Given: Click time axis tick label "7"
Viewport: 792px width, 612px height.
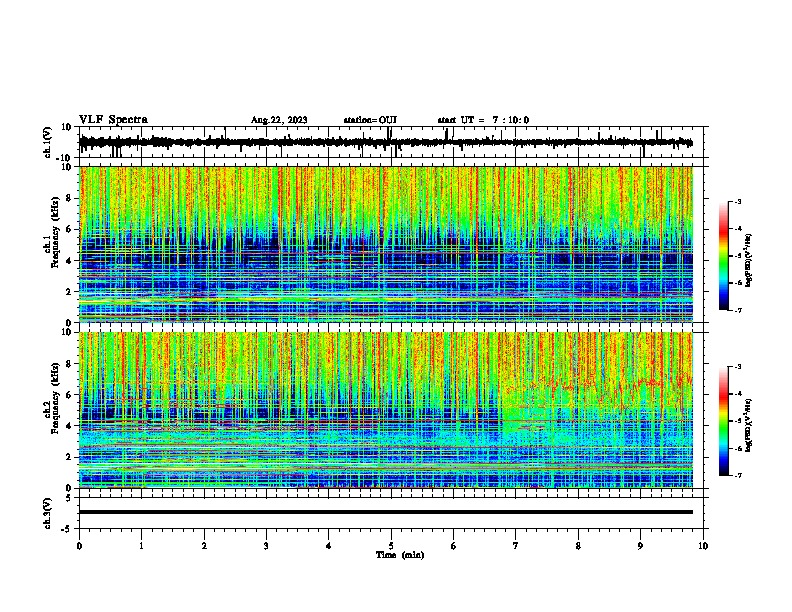Looking at the screenshot, I should click(516, 546).
